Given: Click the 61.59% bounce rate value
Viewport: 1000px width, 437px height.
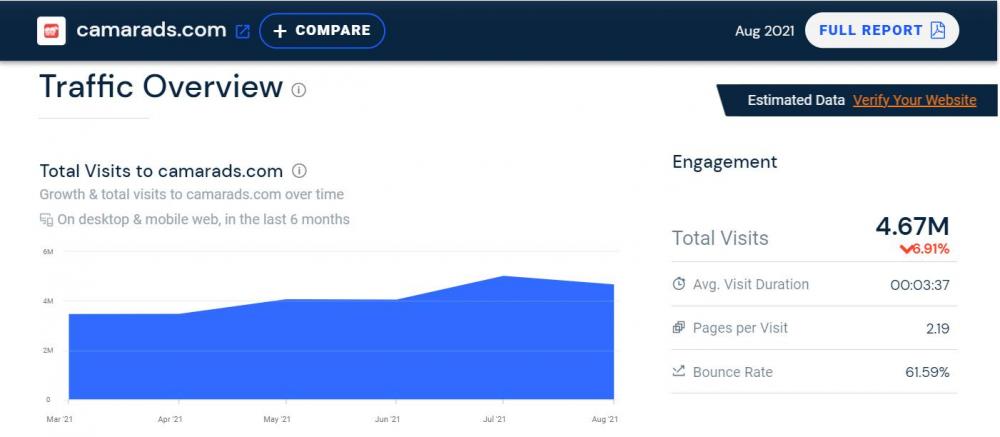Looking at the screenshot, I should click(927, 372).
